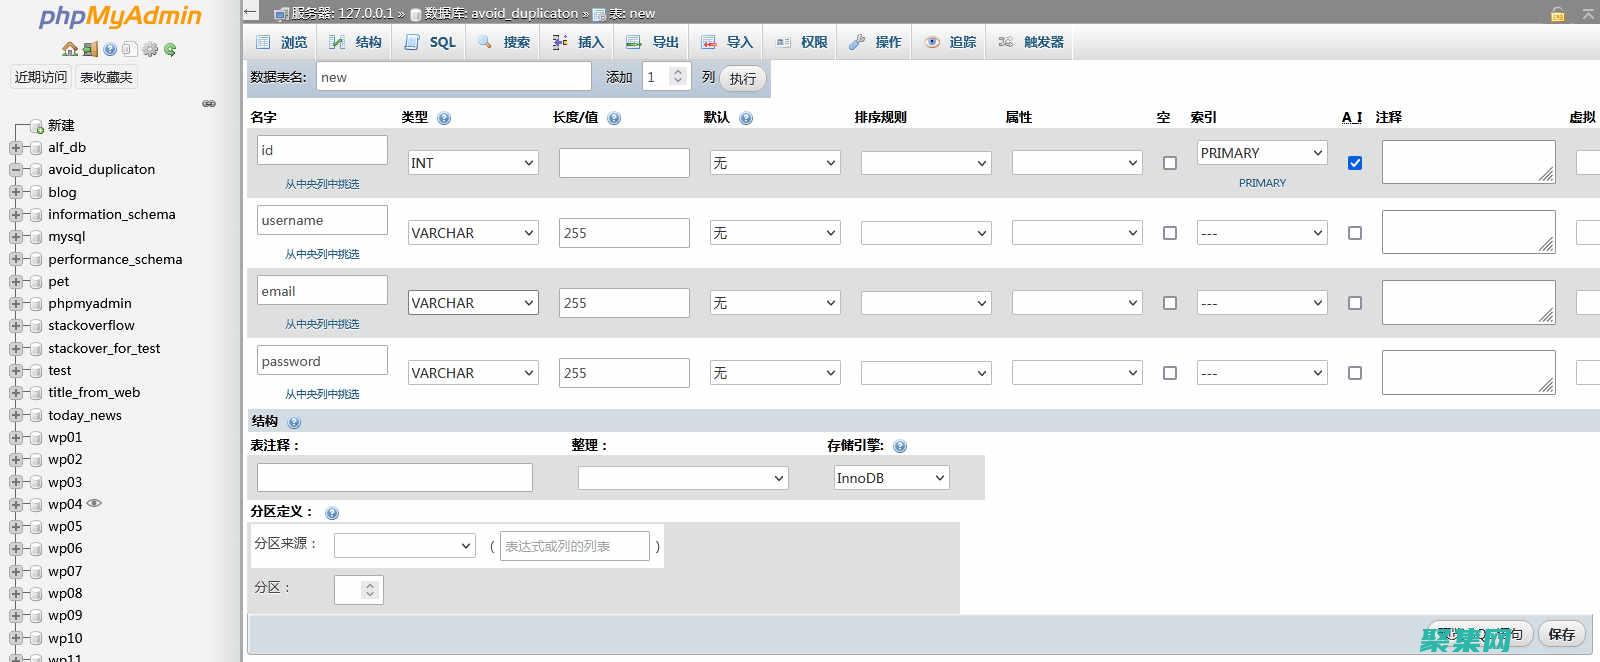This screenshot has height=662, width=1600.
Task: Open the gear settings icon in sidebar
Action: (x=150, y=49)
